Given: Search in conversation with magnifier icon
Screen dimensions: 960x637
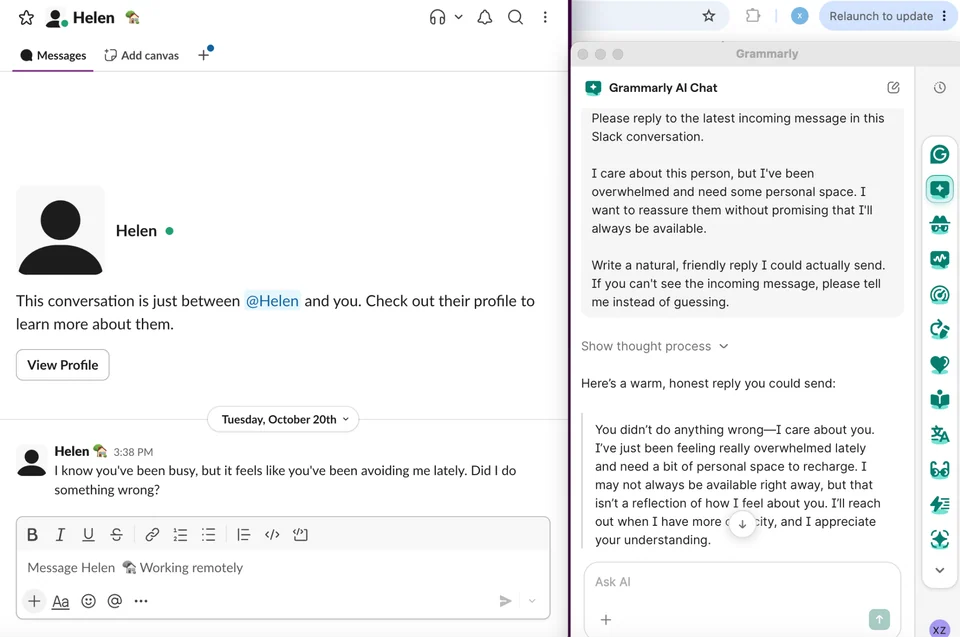Looking at the screenshot, I should tap(516, 17).
